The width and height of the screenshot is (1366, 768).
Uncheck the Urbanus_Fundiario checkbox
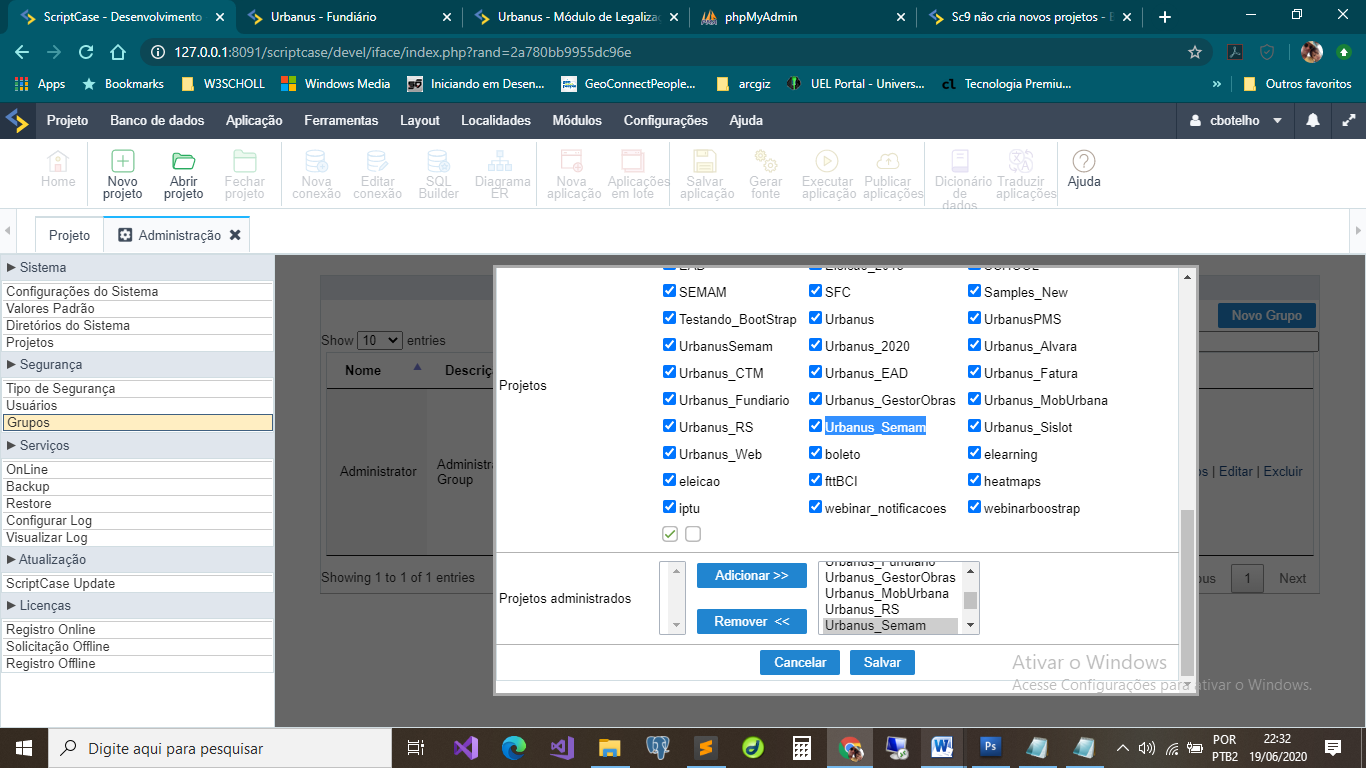670,399
